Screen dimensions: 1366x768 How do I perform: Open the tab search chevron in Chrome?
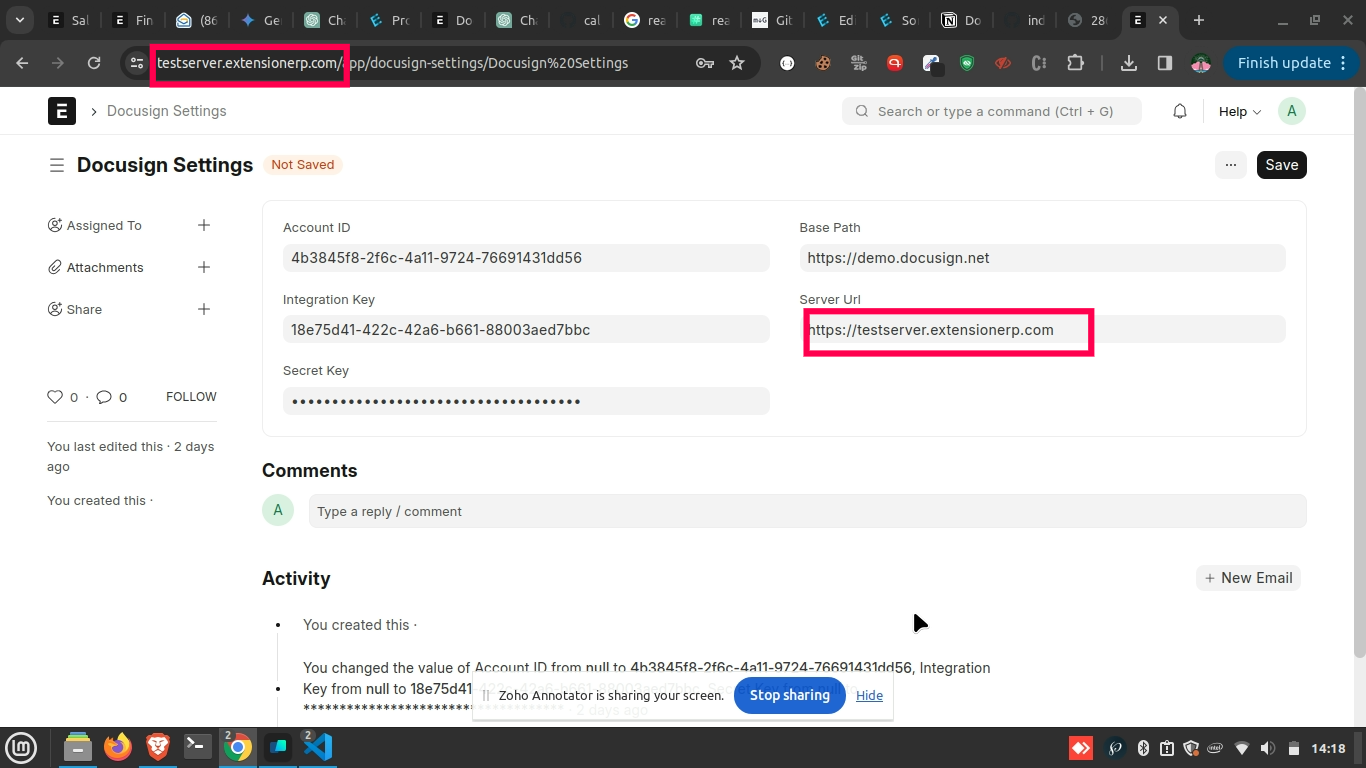point(20,20)
